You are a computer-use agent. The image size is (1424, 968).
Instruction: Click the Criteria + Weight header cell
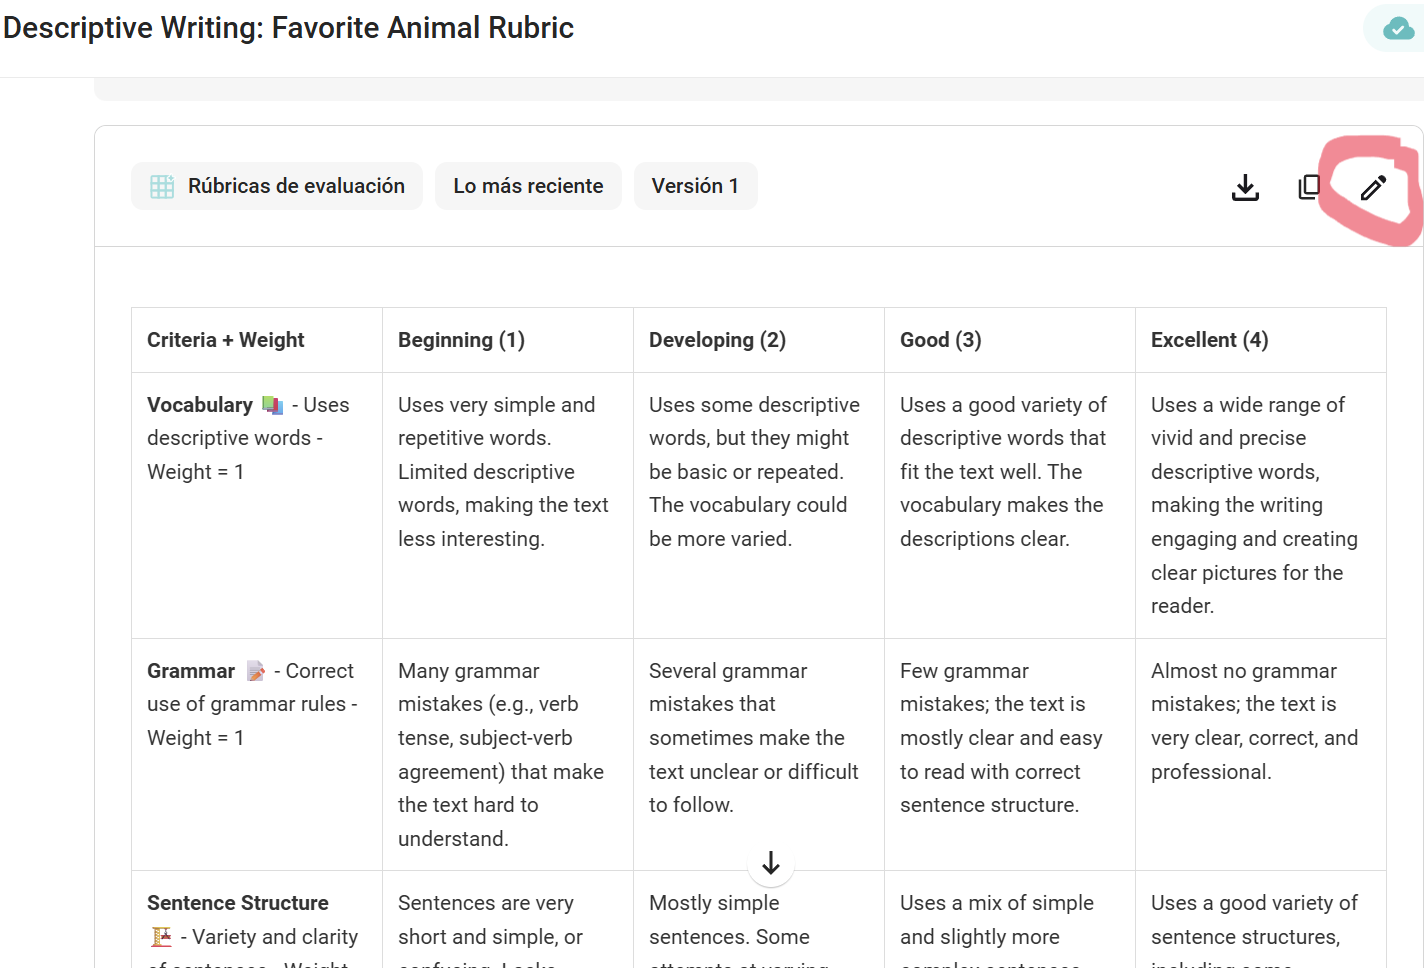(x=257, y=340)
